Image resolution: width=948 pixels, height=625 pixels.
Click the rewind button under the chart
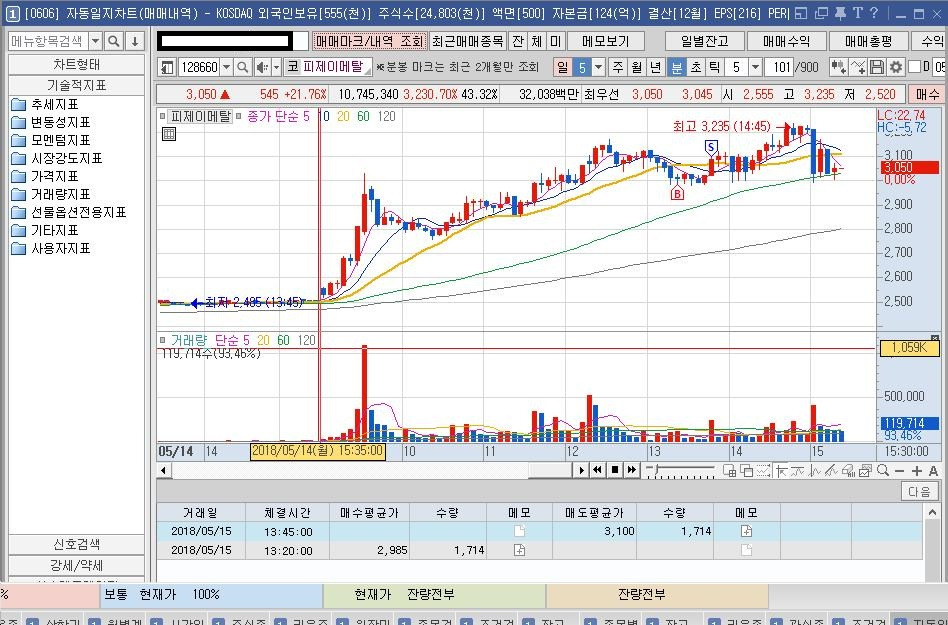tap(598, 470)
